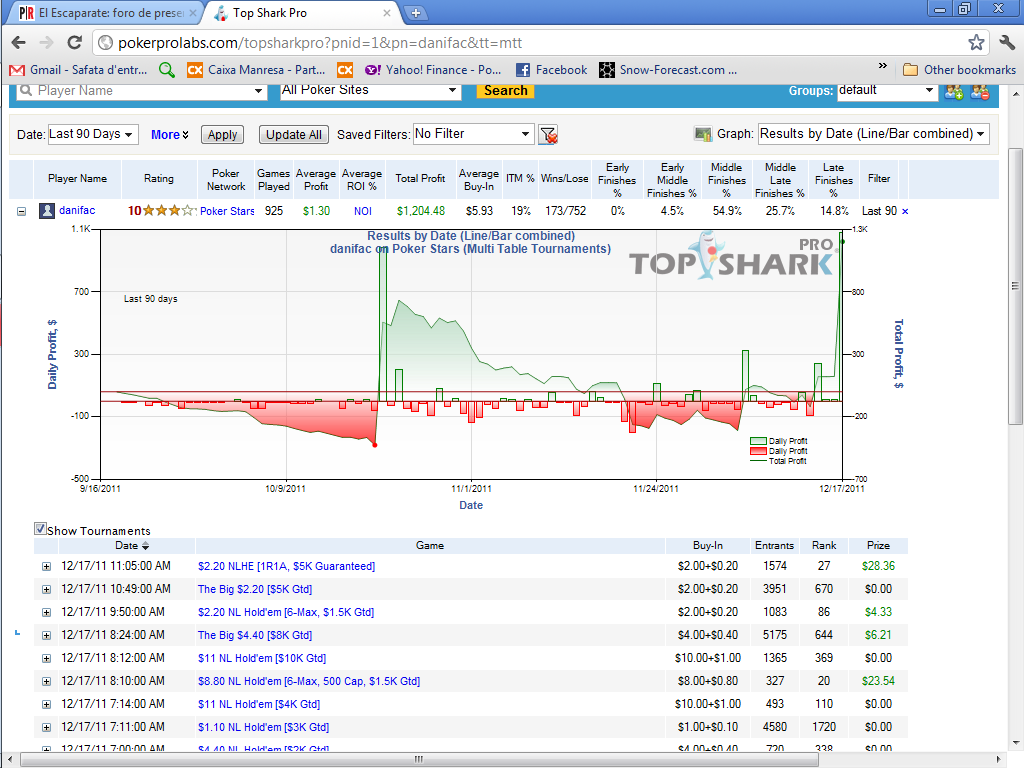This screenshot has width=1024, height=768.
Task: Expand the 12/17/11 8:10:00 AM tournament row
Action: click(46, 681)
